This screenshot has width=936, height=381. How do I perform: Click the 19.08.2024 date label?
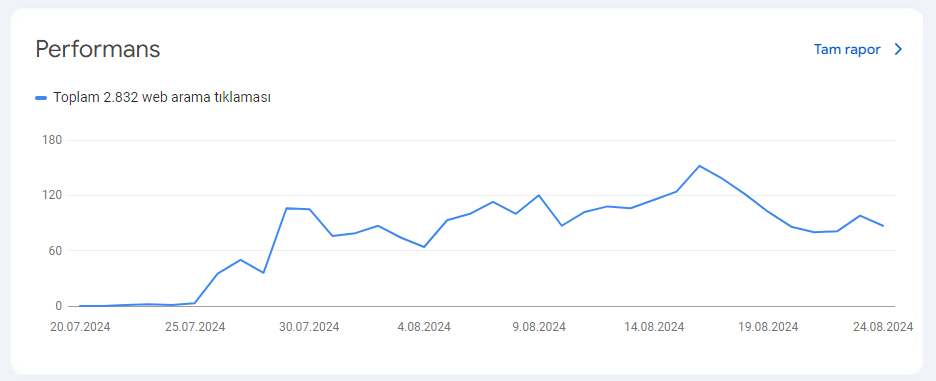pyautogui.click(x=768, y=327)
